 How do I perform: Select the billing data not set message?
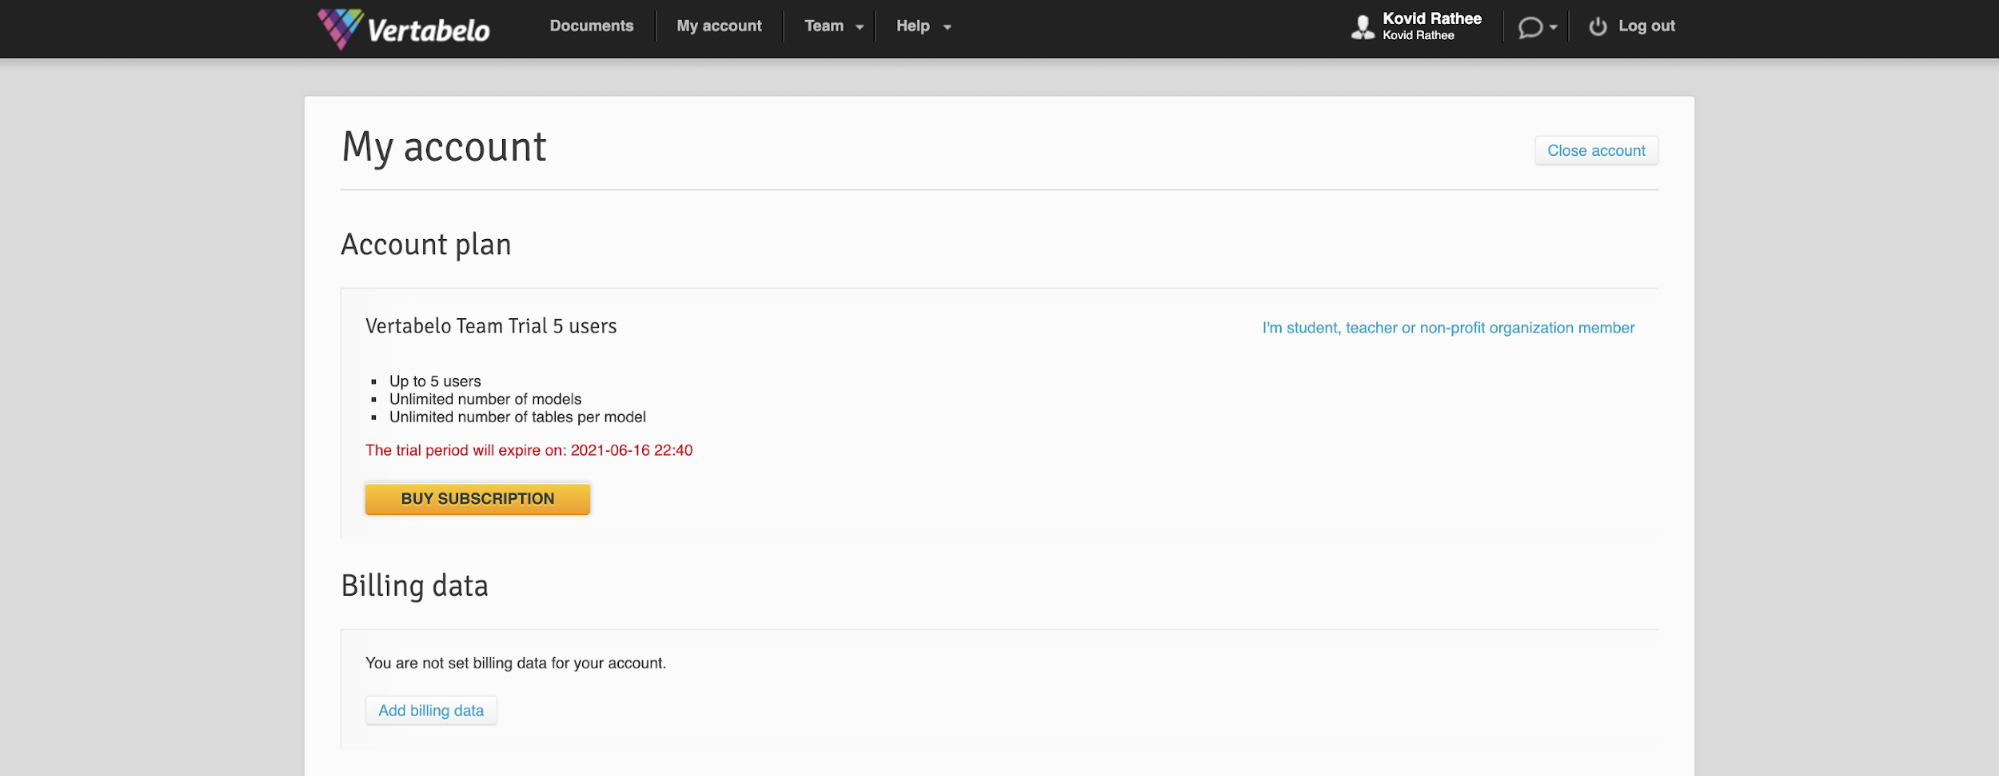point(515,663)
